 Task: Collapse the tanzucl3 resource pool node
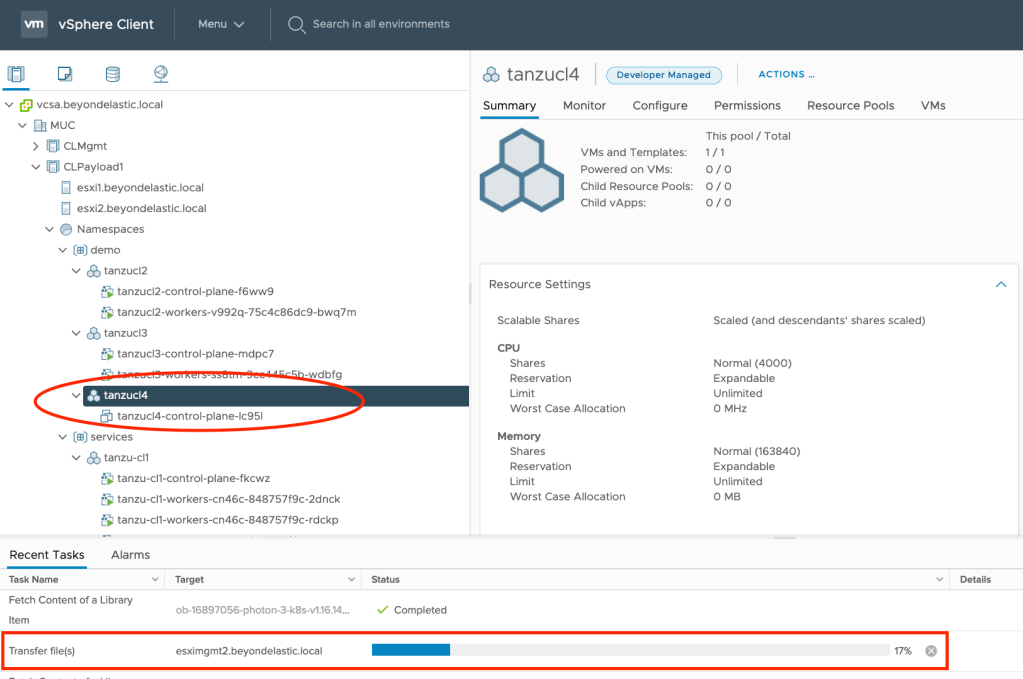pyautogui.click(x=76, y=333)
